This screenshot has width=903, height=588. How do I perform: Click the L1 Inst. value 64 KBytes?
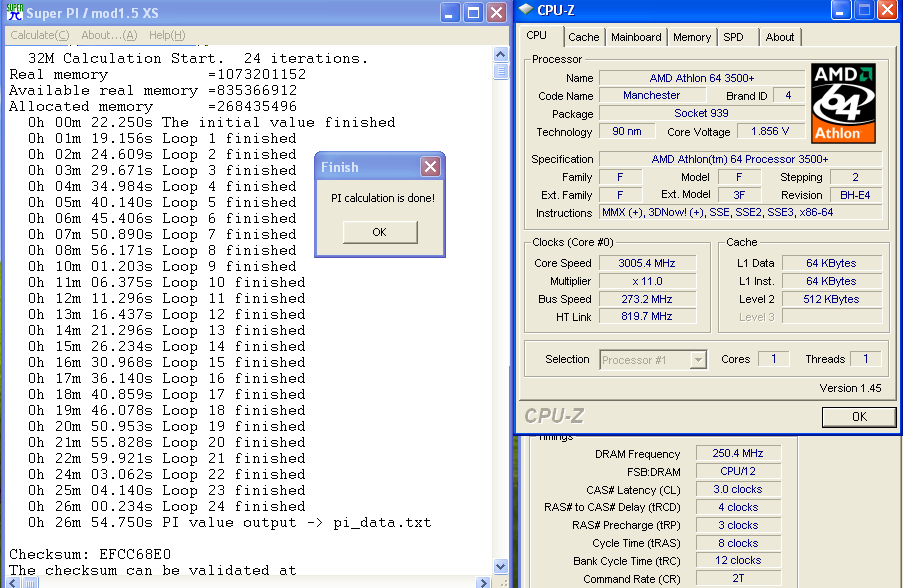click(x=832, y=281)
